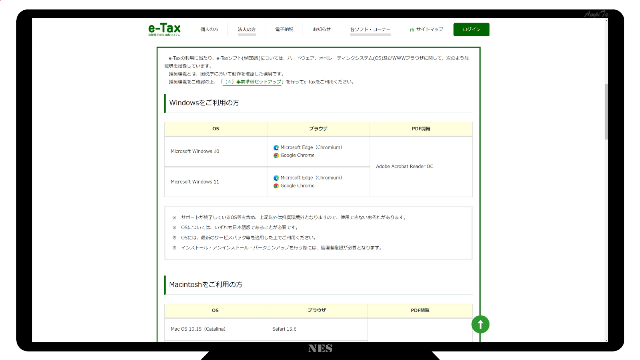Open the 個人の方 navigation menu

click(209, 29)
